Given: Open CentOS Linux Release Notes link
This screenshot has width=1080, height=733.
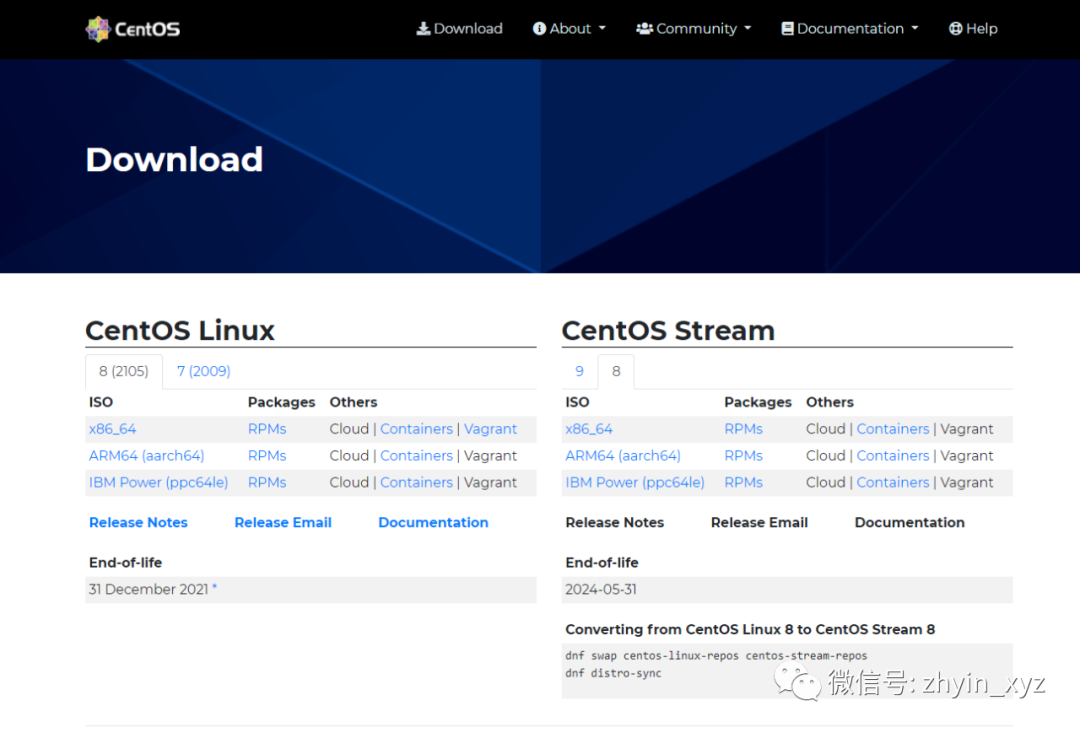Looking at the screenshot, I should click(138, 522).
